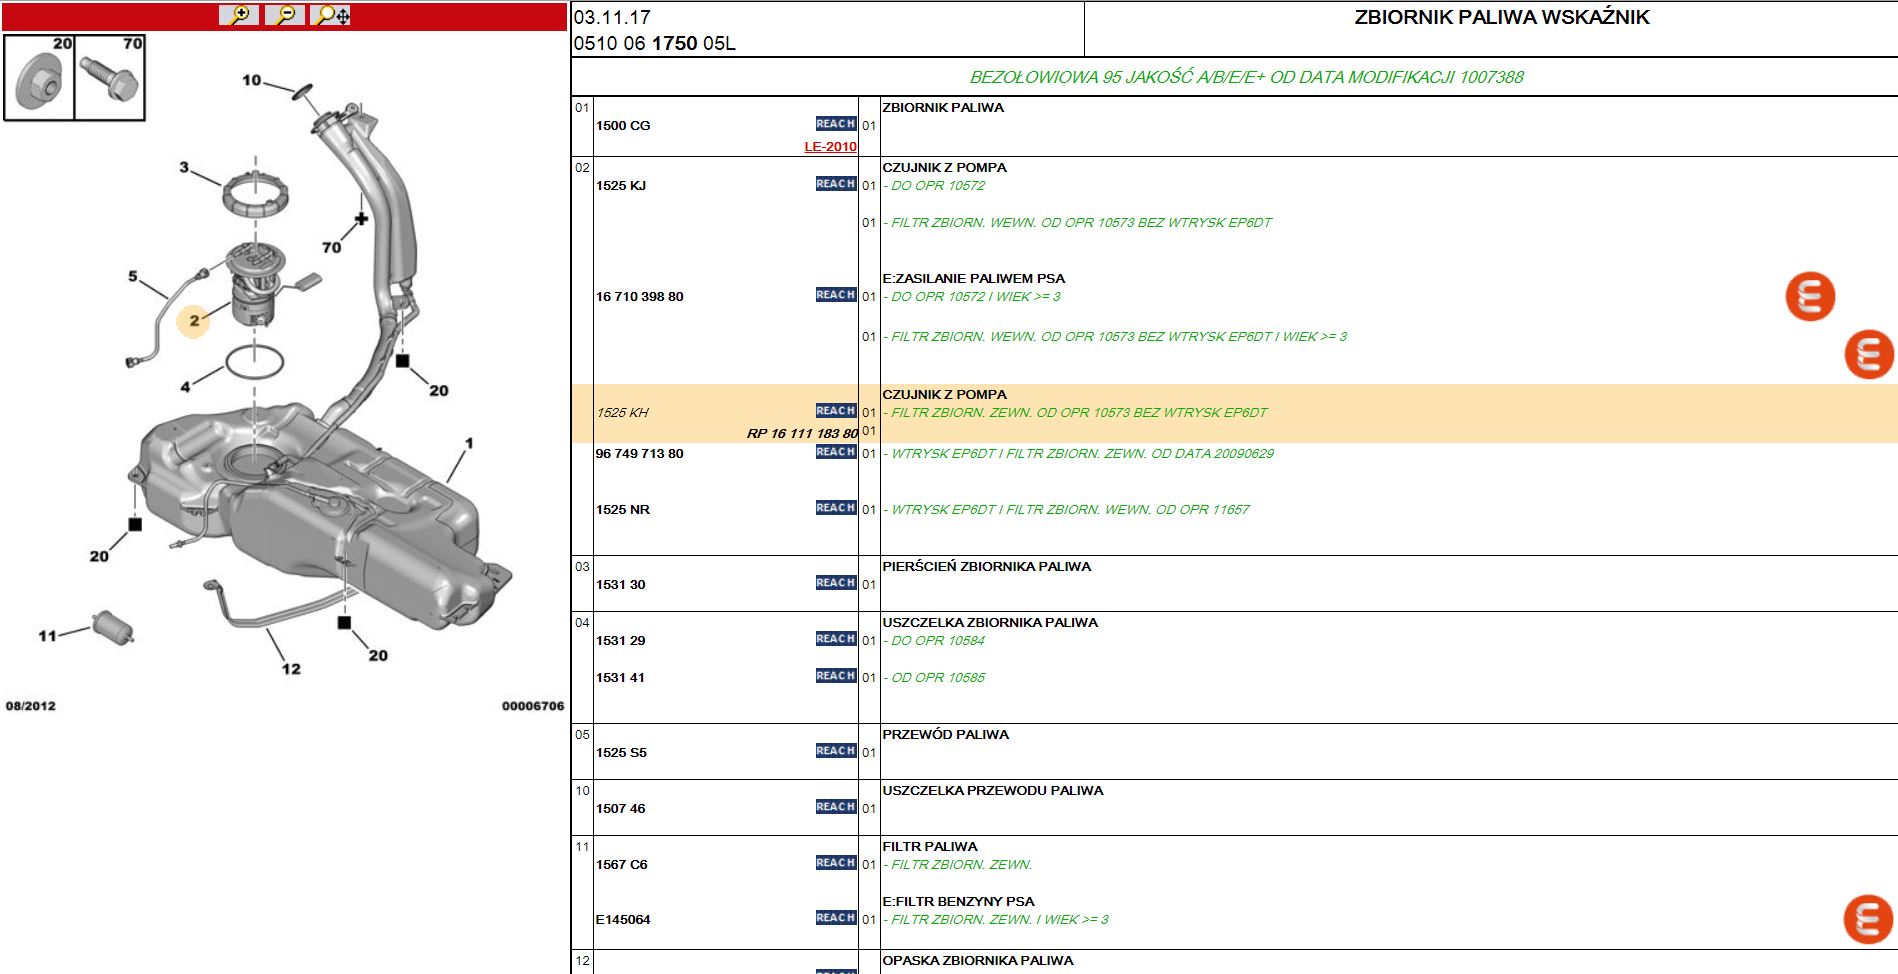The height and width of the screenshot is (974, 1898).
Task: Click the bolt thumbnail labeled 70
Action: click(x=110, y=78)
